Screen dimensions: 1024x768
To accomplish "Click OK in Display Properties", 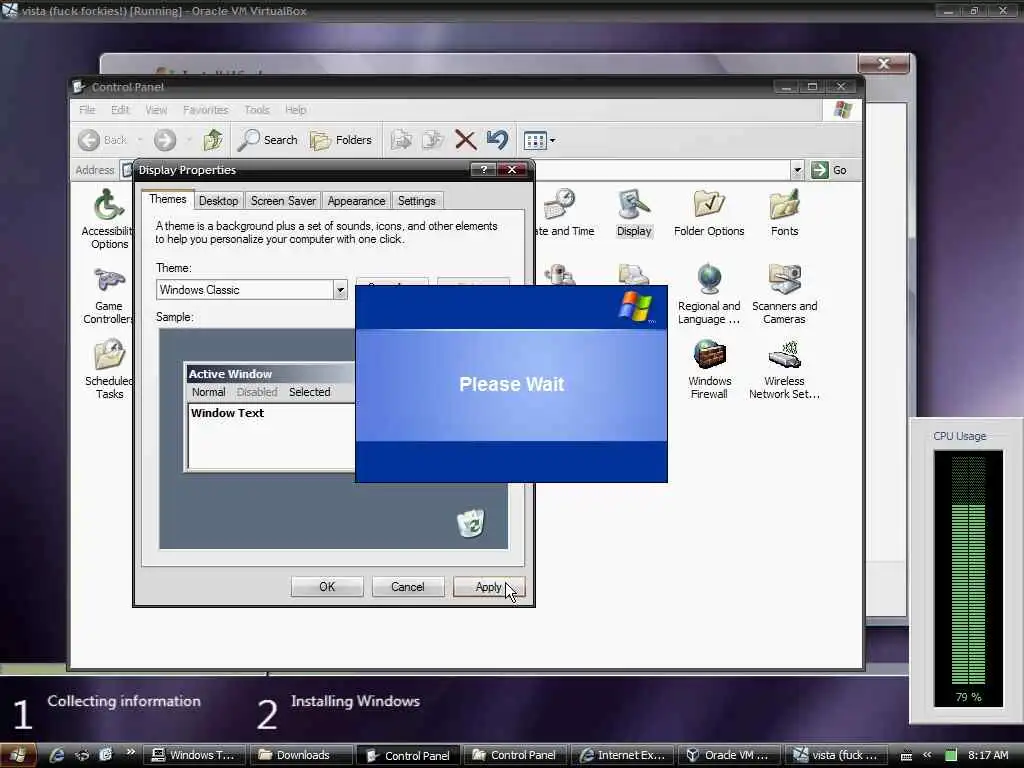I will [x=327, y=587].
